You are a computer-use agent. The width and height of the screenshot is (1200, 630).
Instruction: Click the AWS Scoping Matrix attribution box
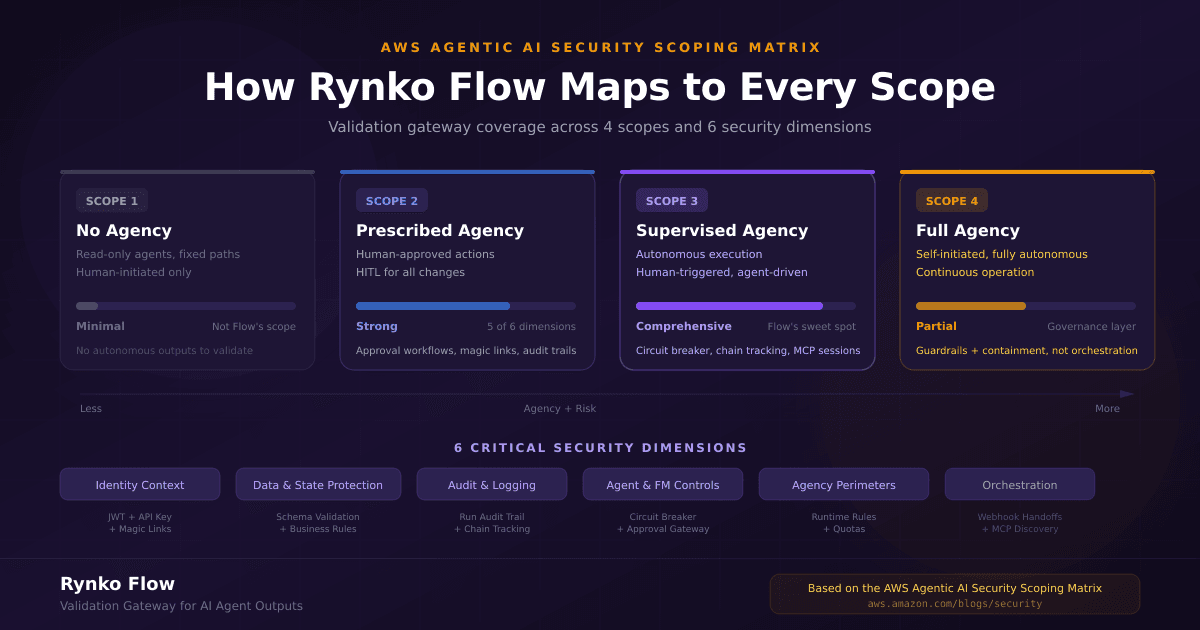pyautogui.click(x=954, y=593)
